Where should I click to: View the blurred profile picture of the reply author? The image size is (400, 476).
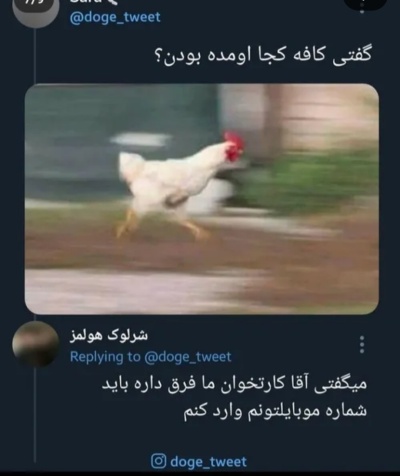click(36, 344)
